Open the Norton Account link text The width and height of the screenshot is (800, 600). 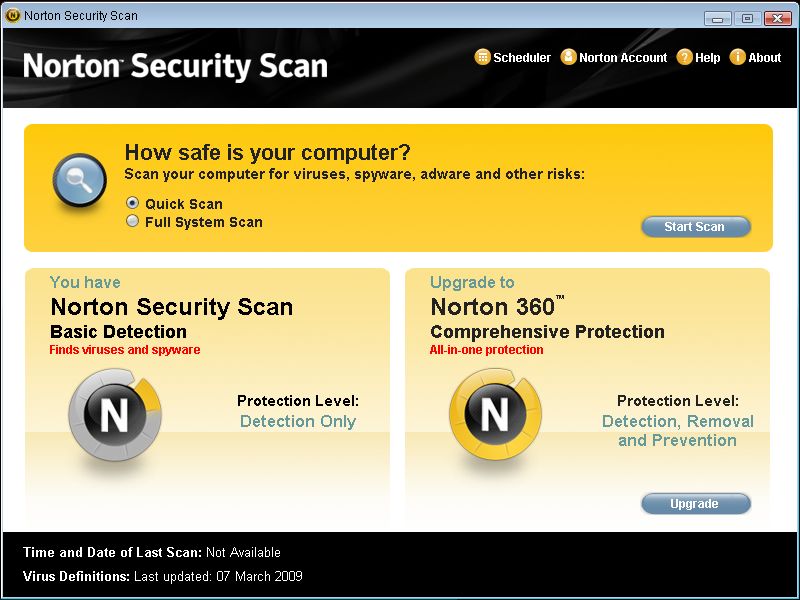pos(623,58)
